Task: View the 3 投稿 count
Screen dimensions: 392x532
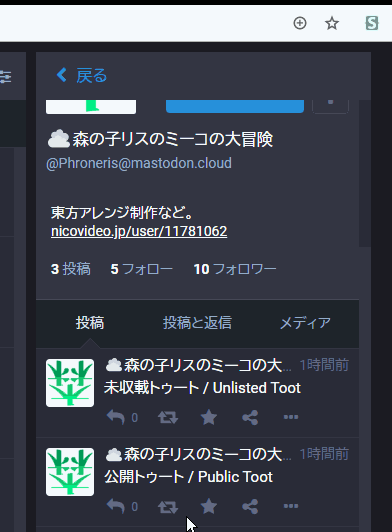Action: (x=71, y=269)
